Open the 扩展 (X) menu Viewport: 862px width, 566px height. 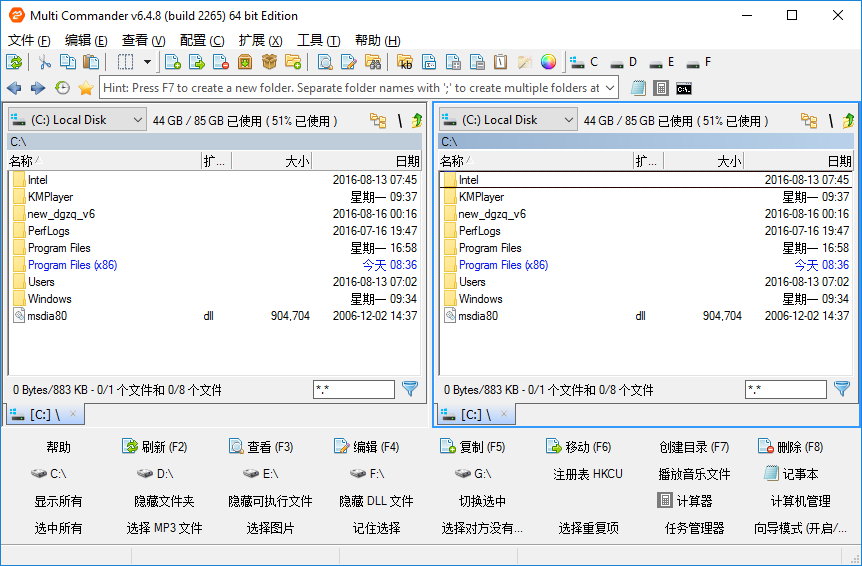[x=261, y=41]
